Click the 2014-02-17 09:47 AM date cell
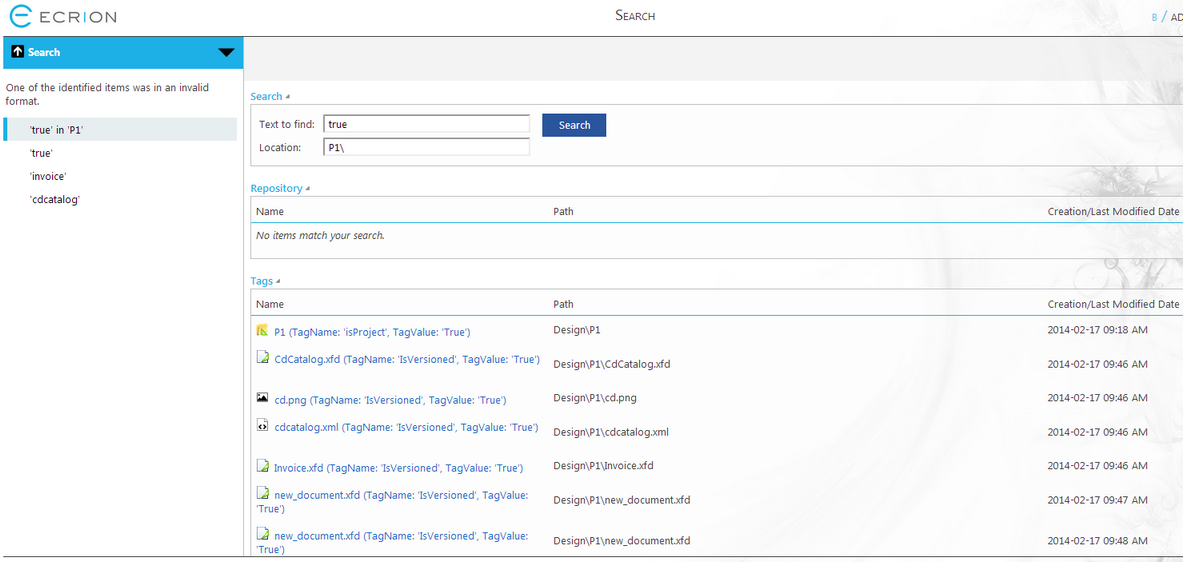This screenshot has width=1183, height=562. 1098,500
